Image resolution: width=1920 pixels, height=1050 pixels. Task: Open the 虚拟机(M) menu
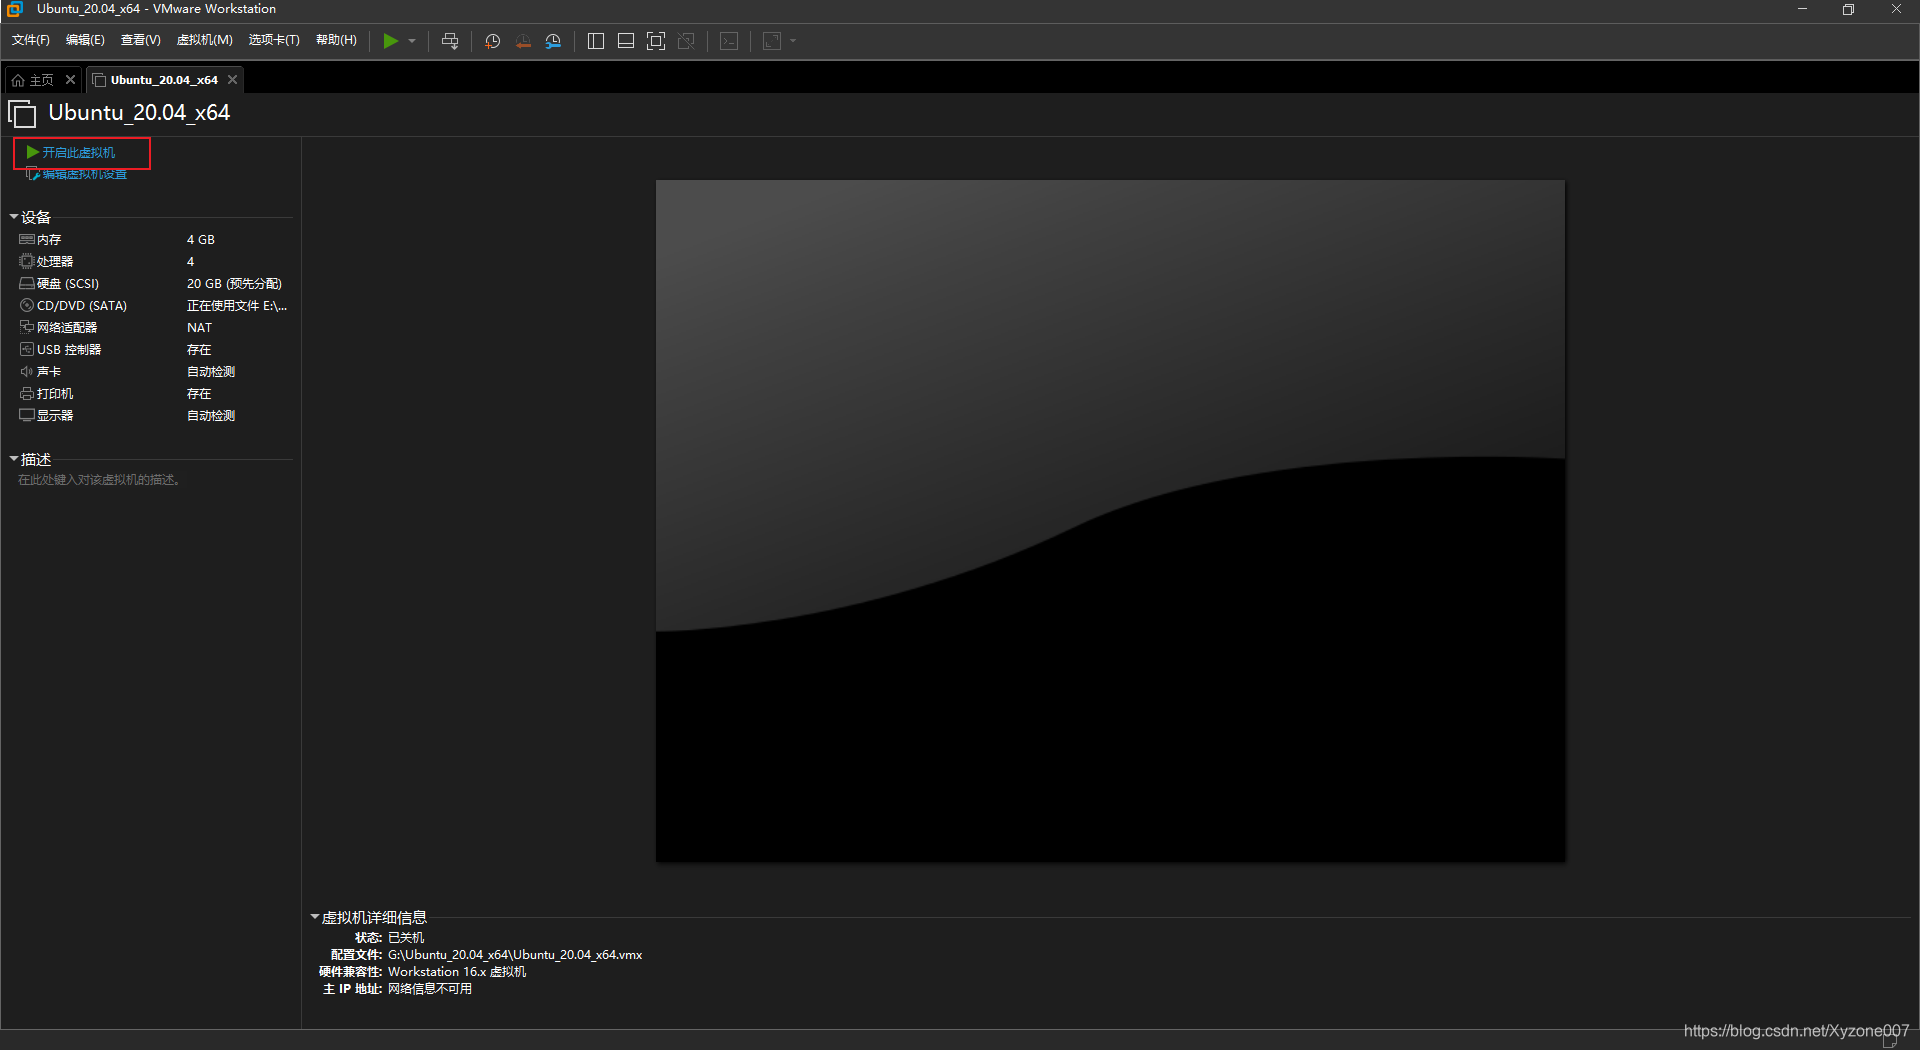pyautogui.click(x=205, y=40)
